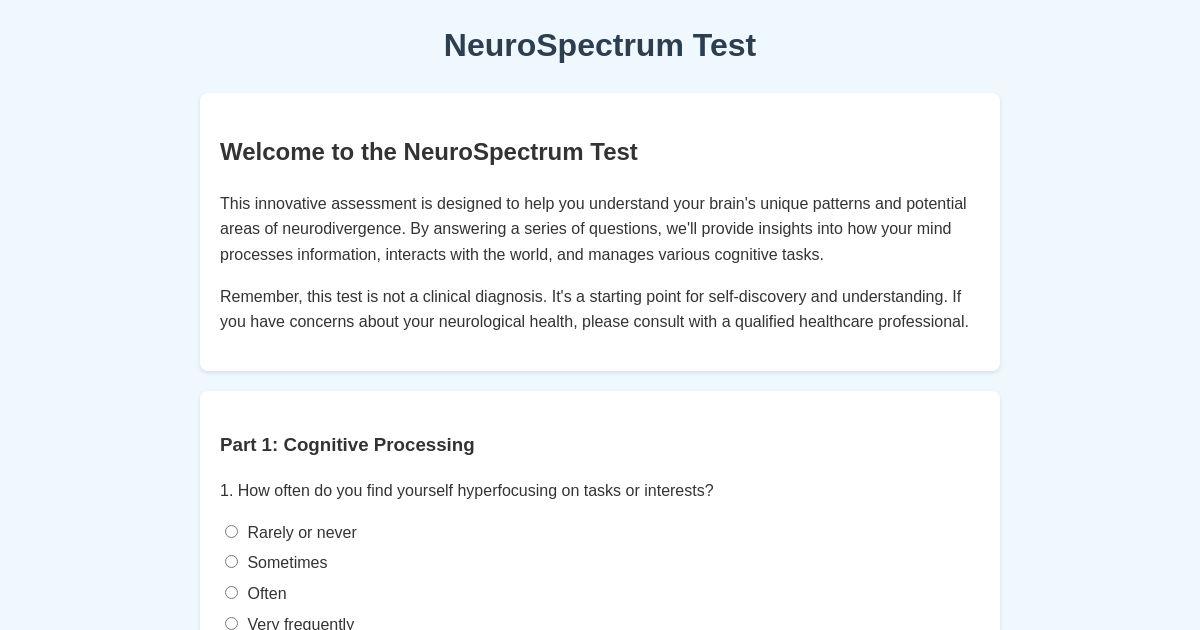Image resolution: width=1200 pixels, height=630 pixels.
Task: Click question 1 about hyperfocusing on tasks
Action: pyautogui.click(x=467, y=490)
